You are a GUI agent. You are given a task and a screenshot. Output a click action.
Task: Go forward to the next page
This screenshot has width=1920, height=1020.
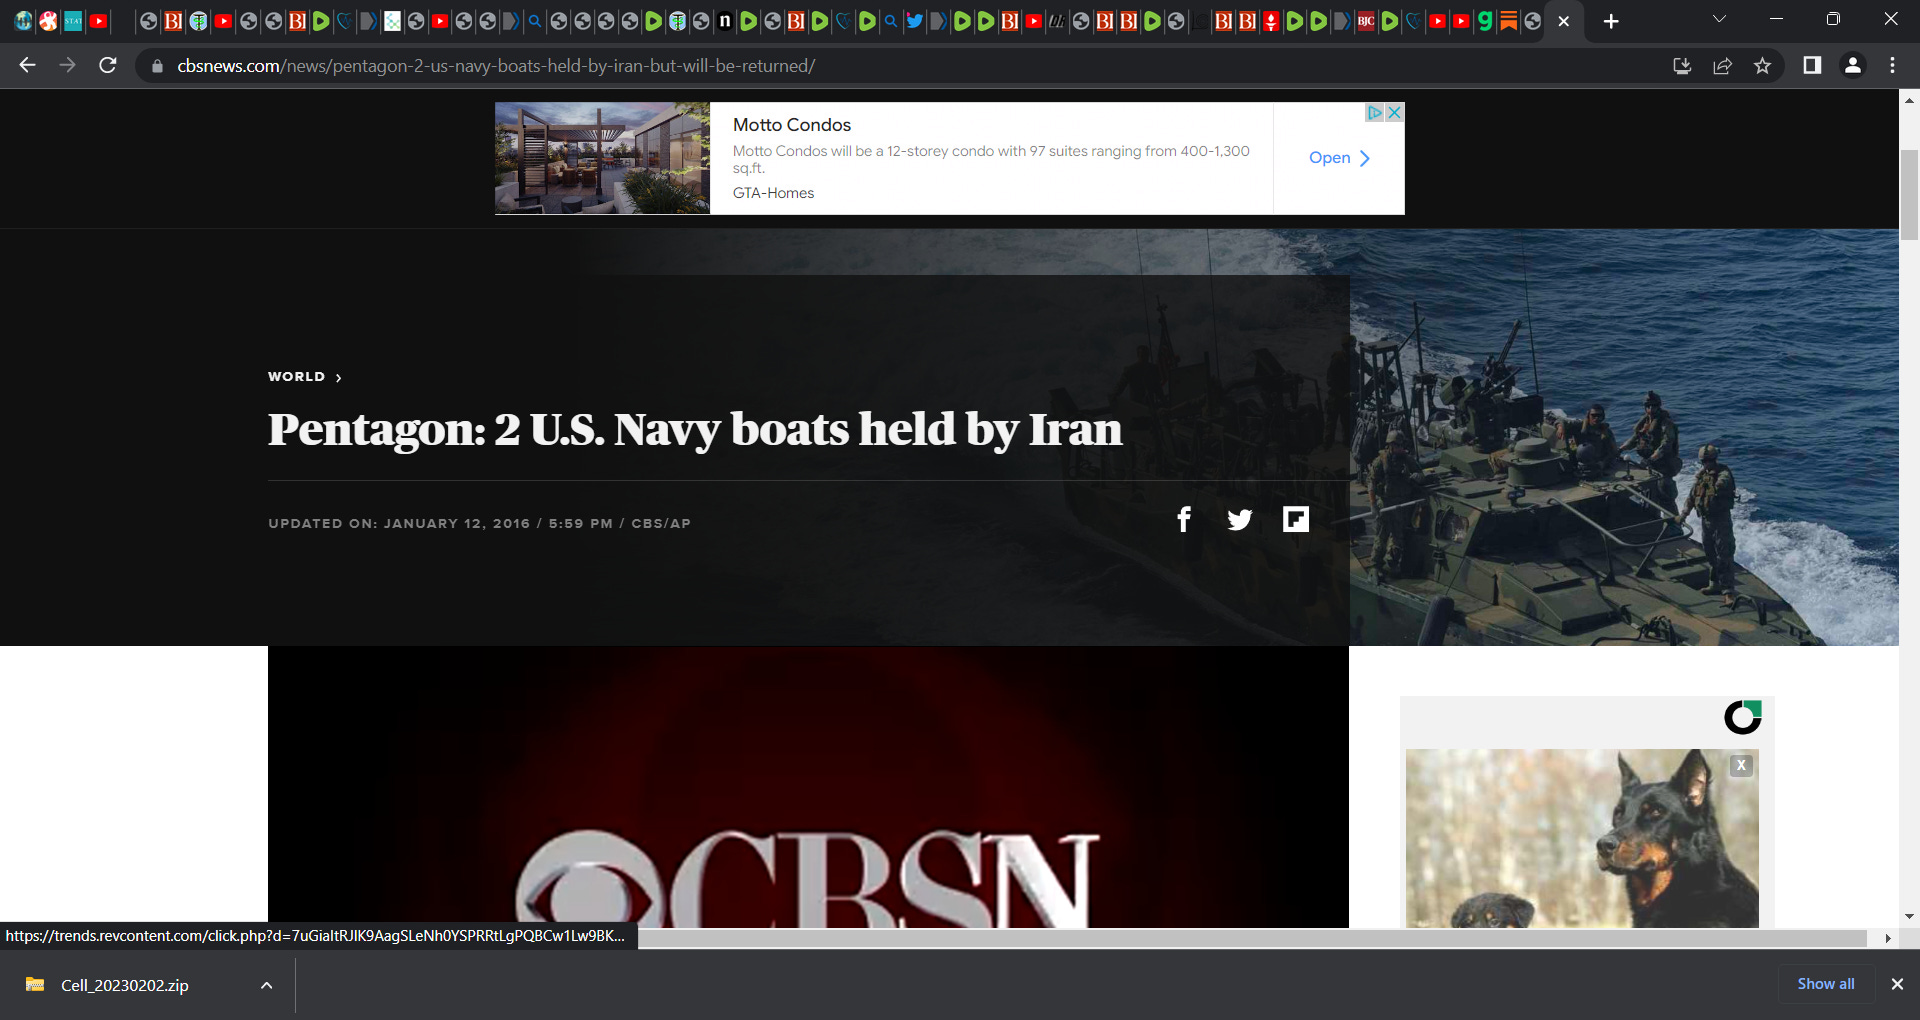coord(67,65)
